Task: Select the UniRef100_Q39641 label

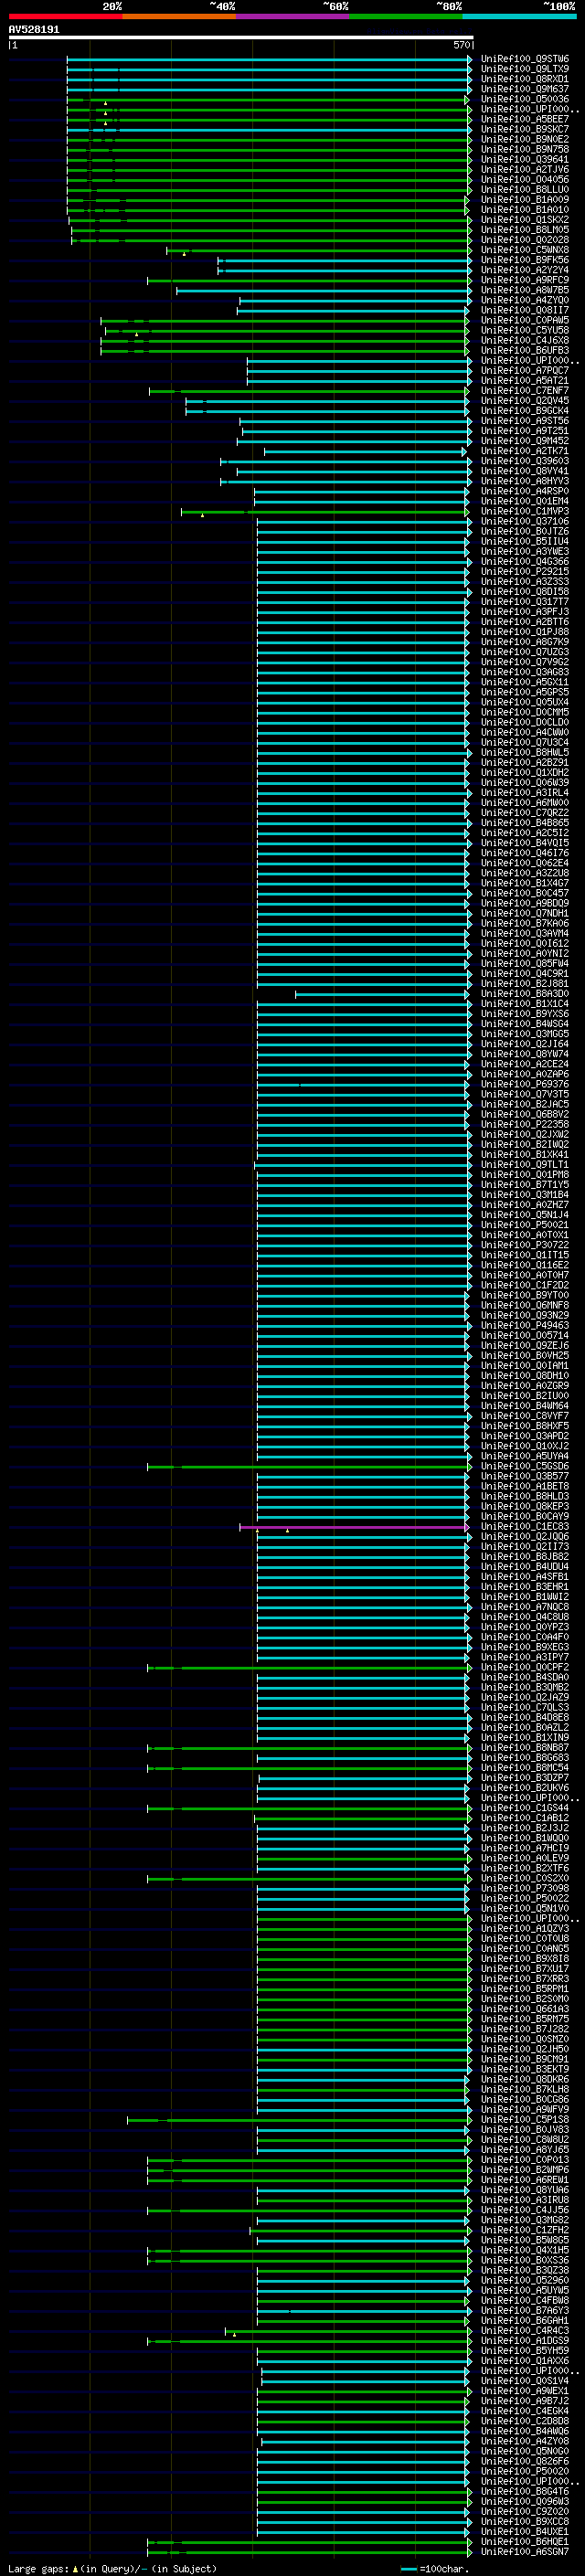Action: [525, 159]
